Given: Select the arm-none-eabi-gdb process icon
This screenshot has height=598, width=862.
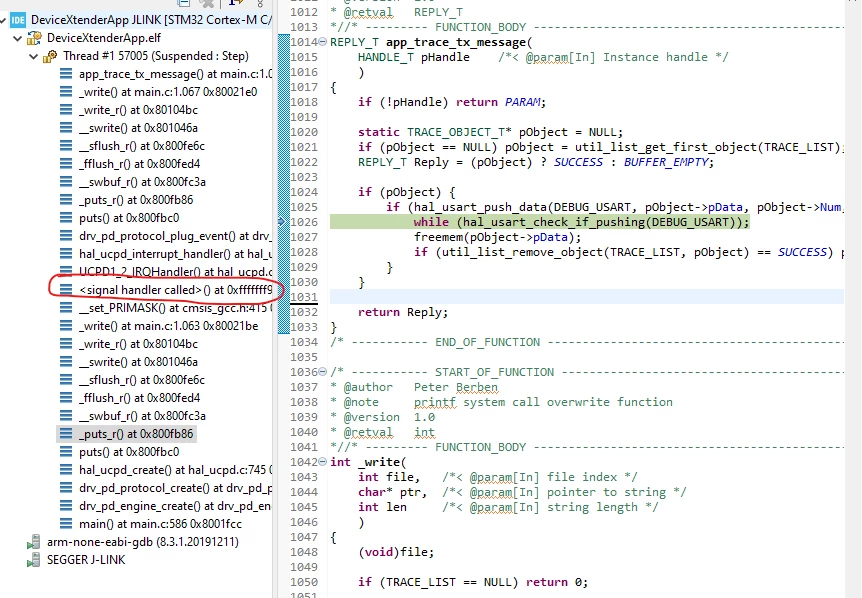Looking at the screenshot, I should point(34,542).
